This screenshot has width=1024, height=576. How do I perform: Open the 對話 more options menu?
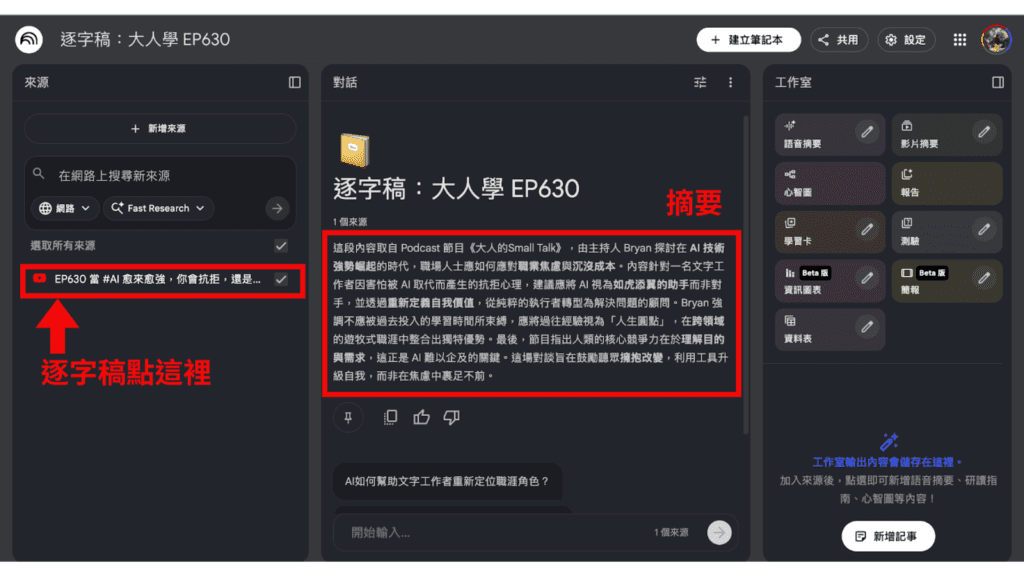point(730,82)
